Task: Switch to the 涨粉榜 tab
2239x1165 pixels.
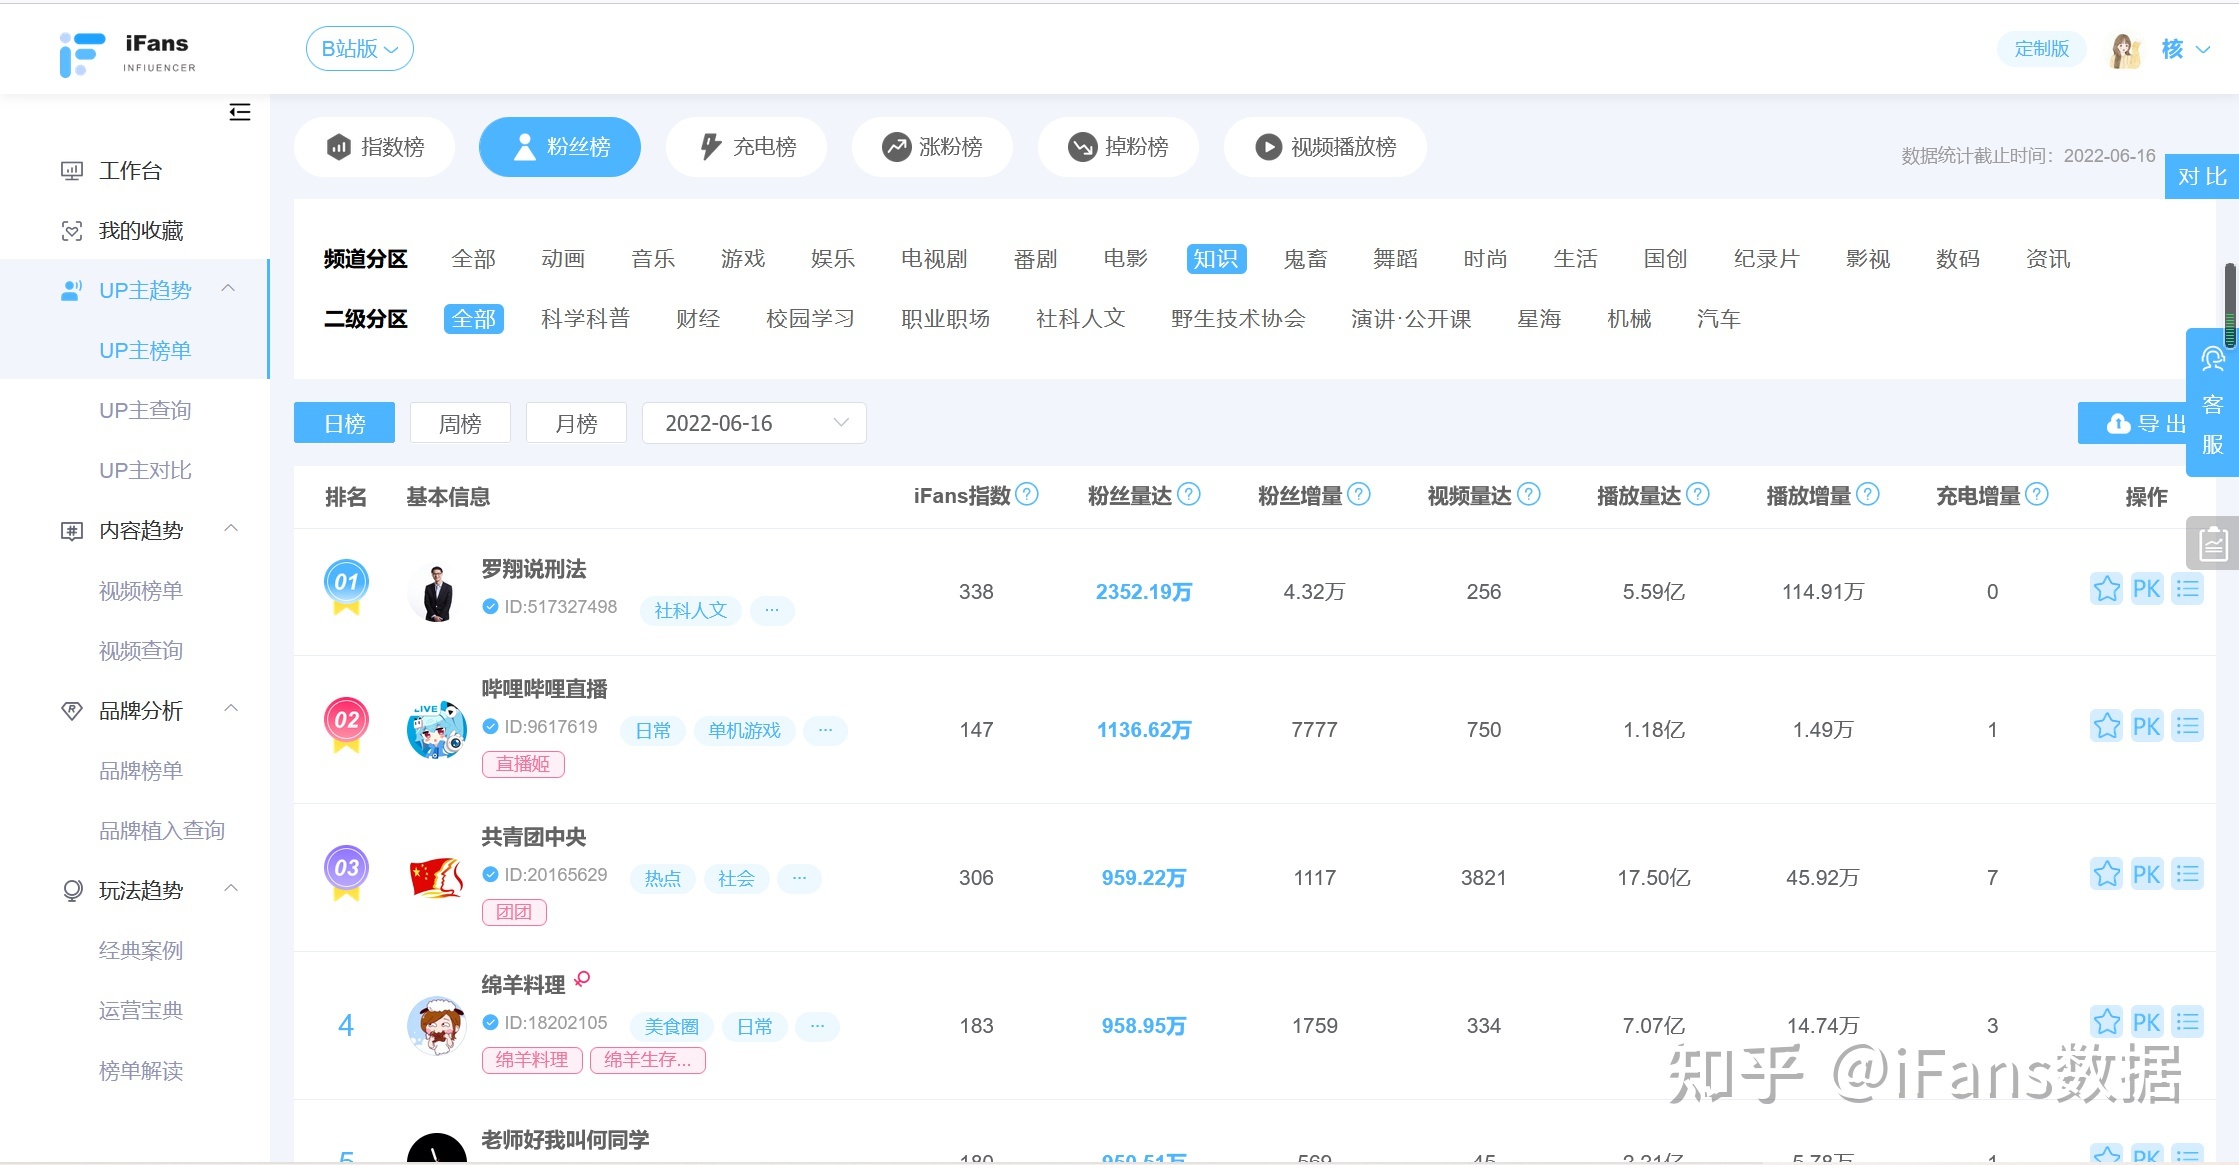Action: point(932,147)
